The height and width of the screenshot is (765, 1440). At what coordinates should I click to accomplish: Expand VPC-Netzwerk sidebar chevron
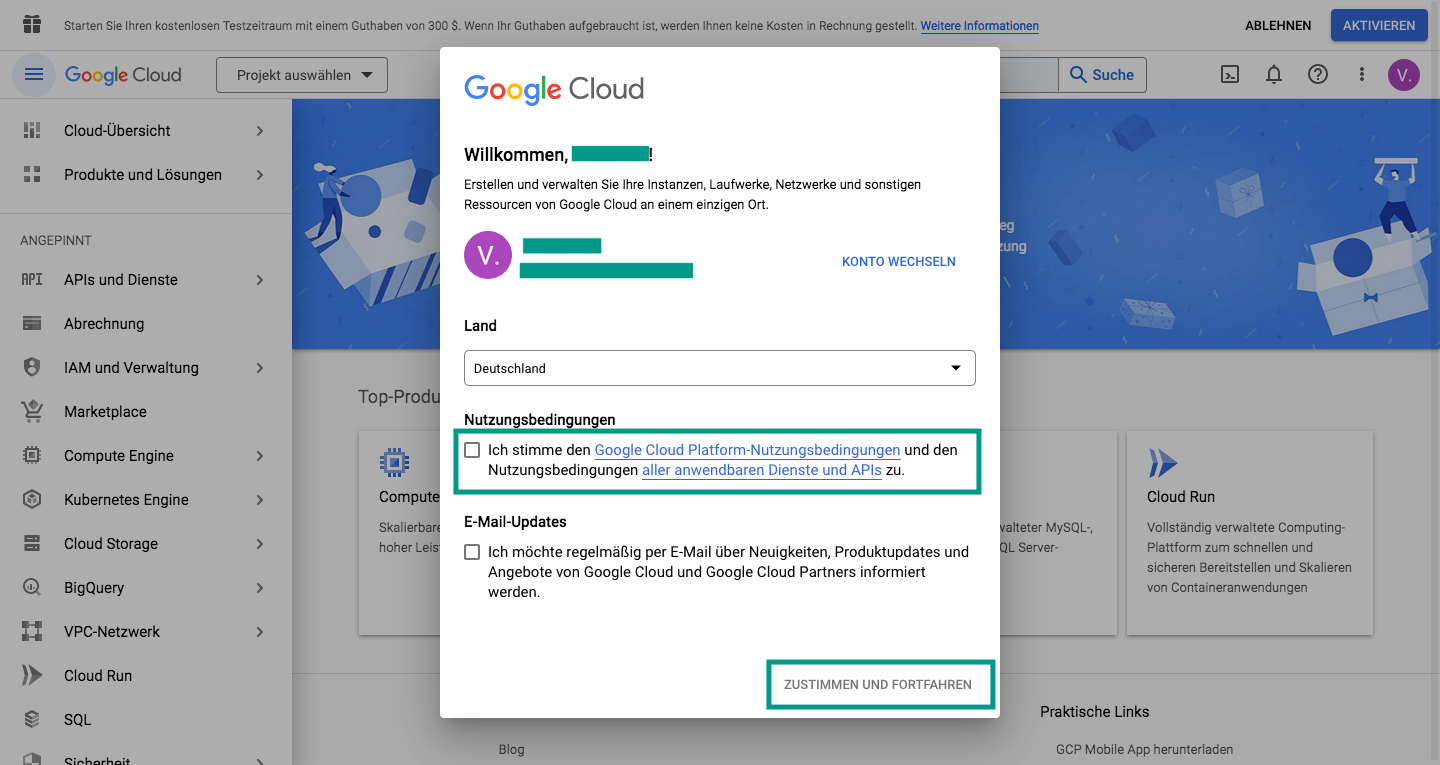coord(260,632)
